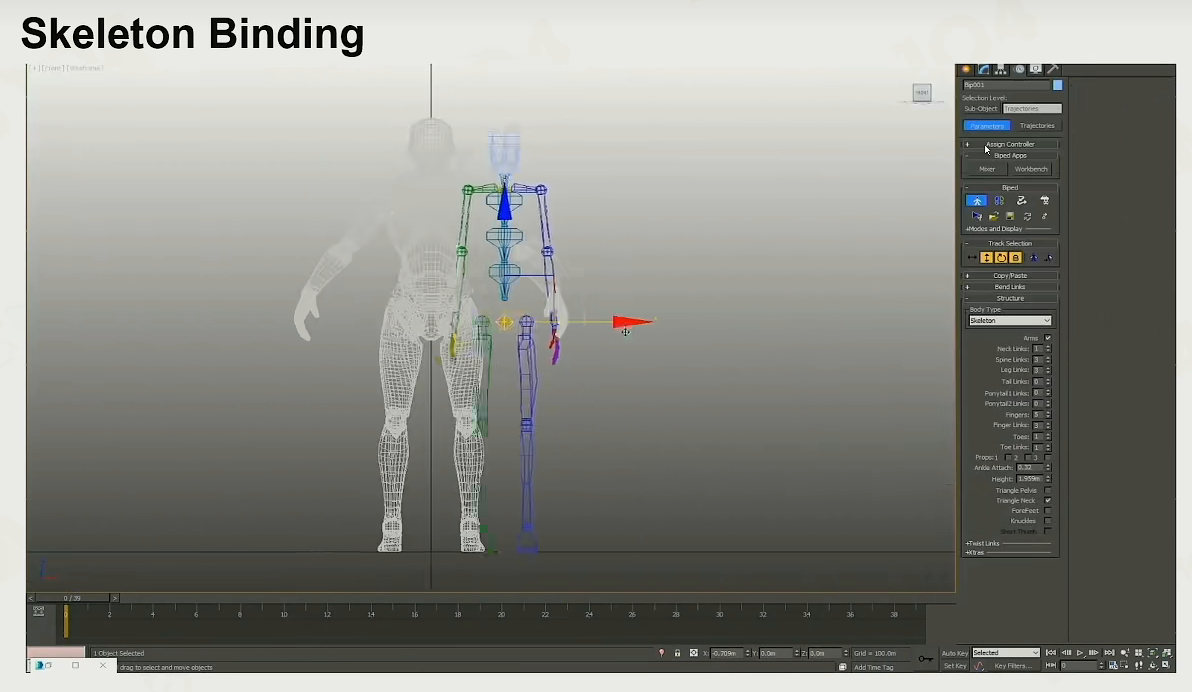Open the Body Type Skeleton dropdown
This screenshot has height=692, width=1192.
[1010, 321]
